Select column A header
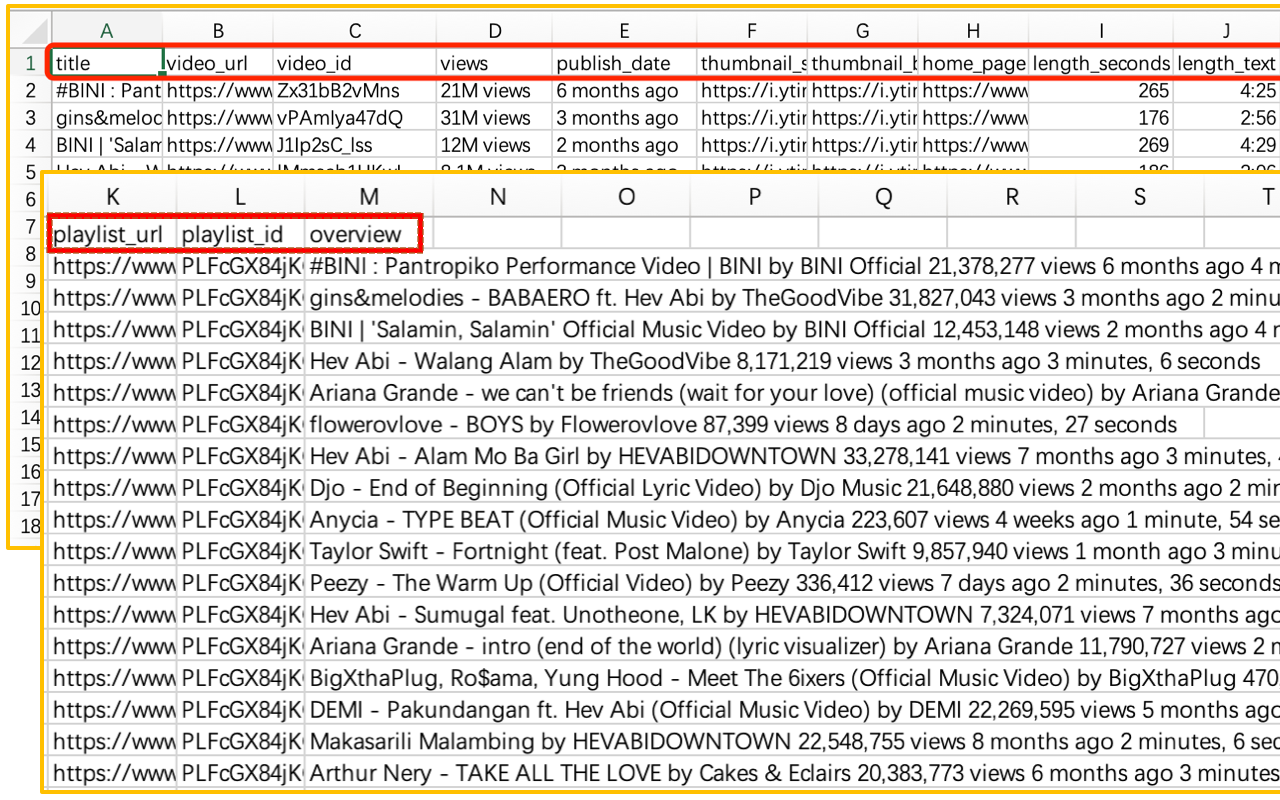 (107, 30)
